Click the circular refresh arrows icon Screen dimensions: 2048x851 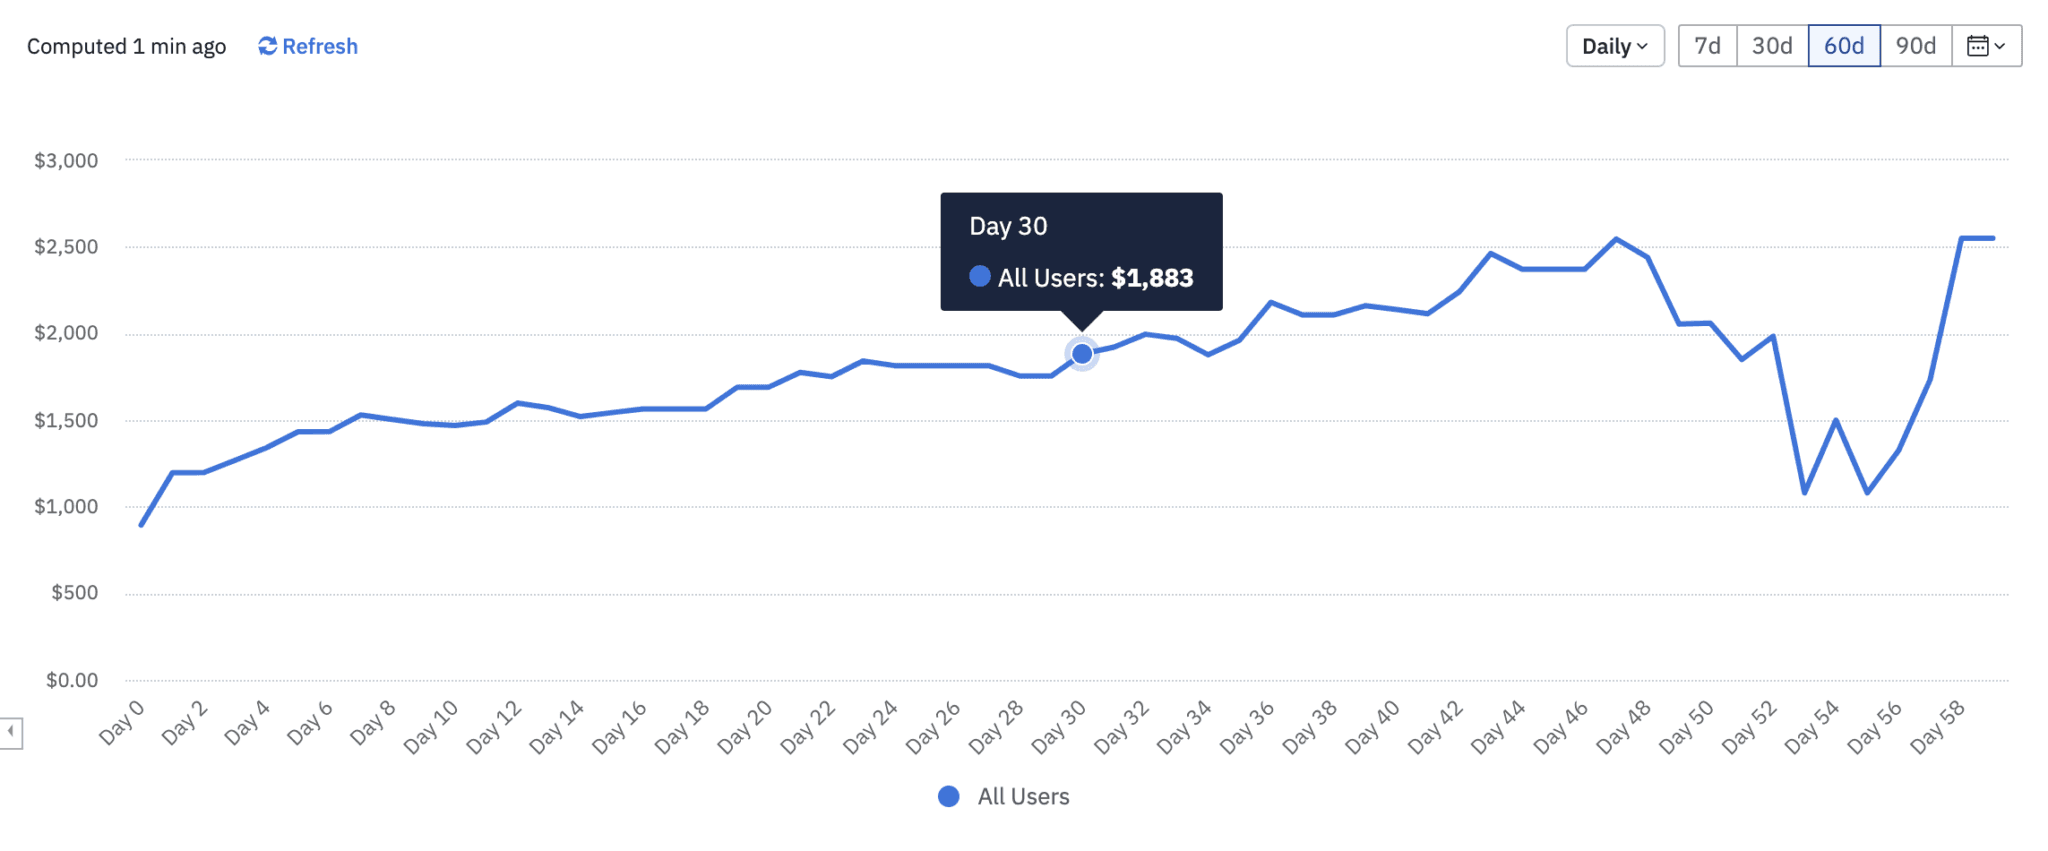pyautogui.click(x=266, y=46)
